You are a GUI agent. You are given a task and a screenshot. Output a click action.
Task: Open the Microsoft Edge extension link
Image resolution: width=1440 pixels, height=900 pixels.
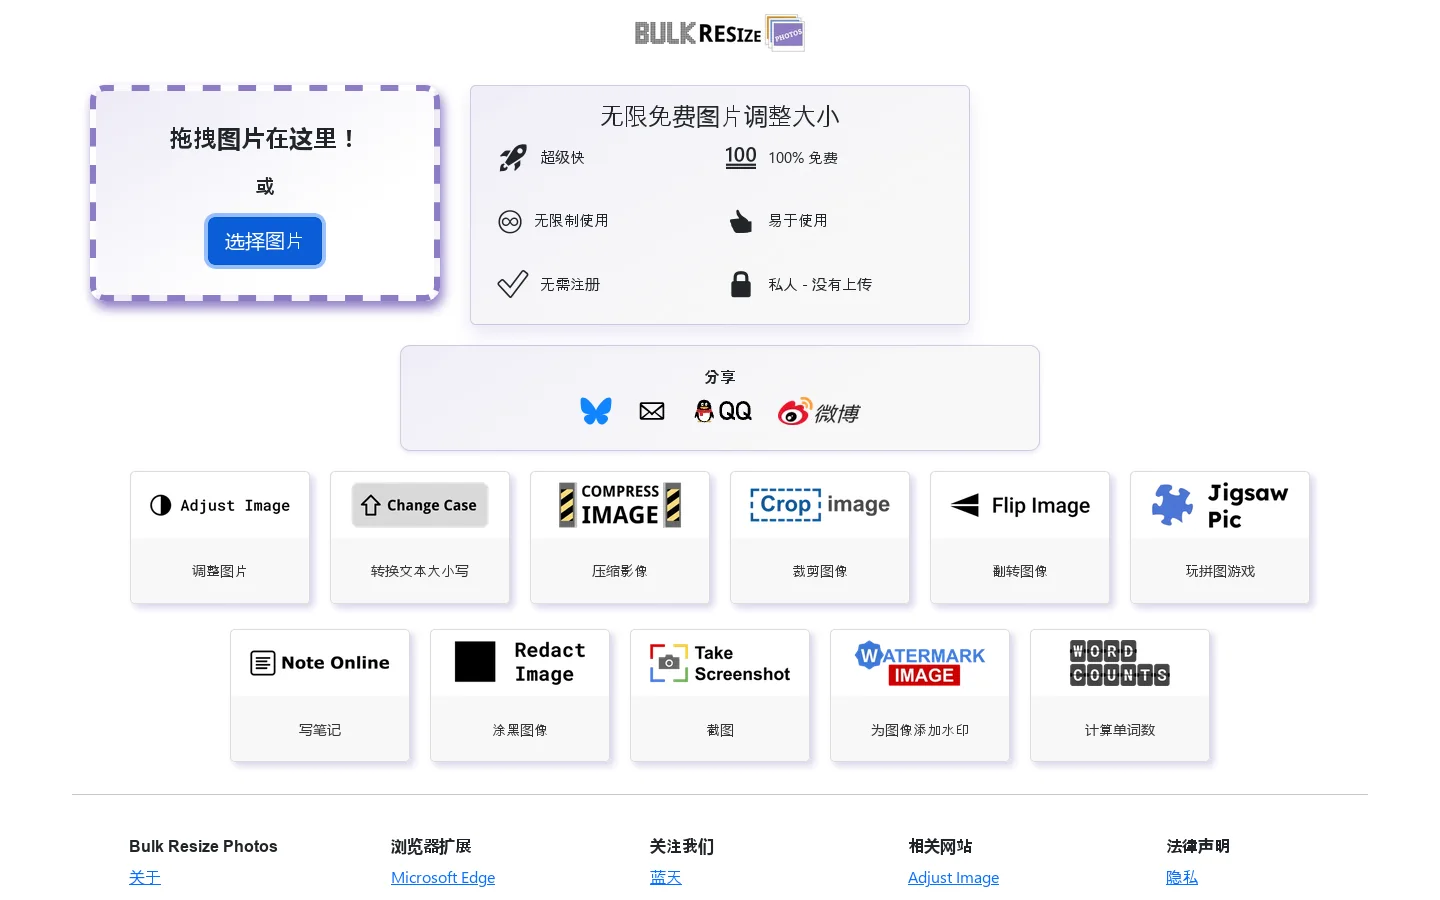click(443, 877)
